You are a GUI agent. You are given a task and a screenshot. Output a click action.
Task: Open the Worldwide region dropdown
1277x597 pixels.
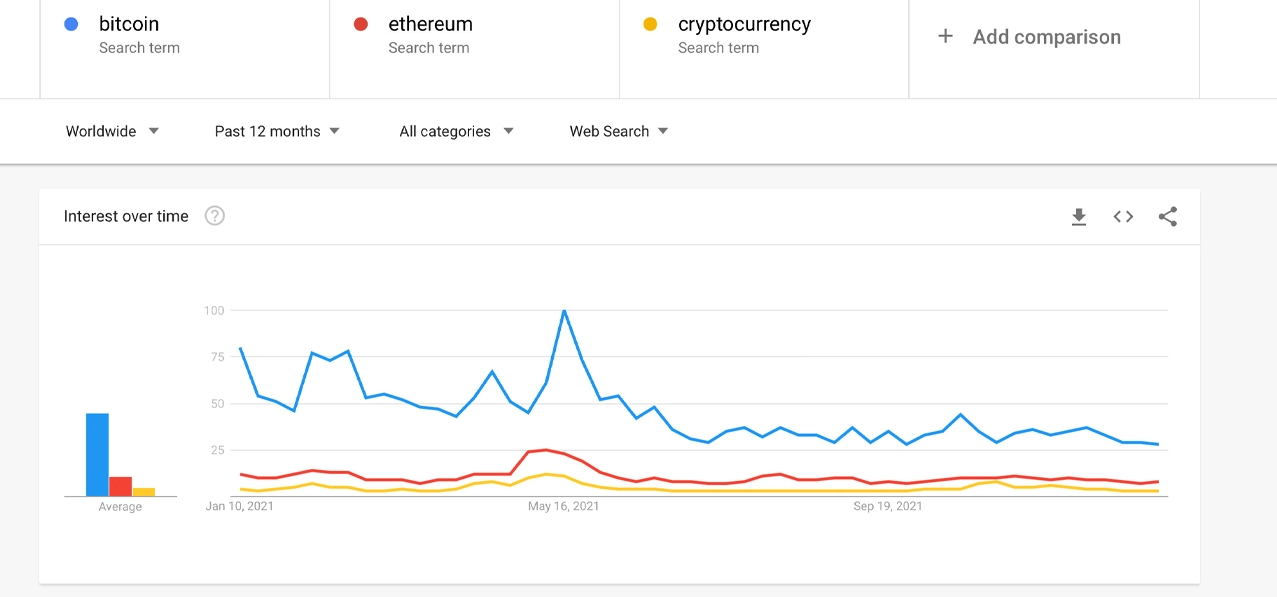111,131
